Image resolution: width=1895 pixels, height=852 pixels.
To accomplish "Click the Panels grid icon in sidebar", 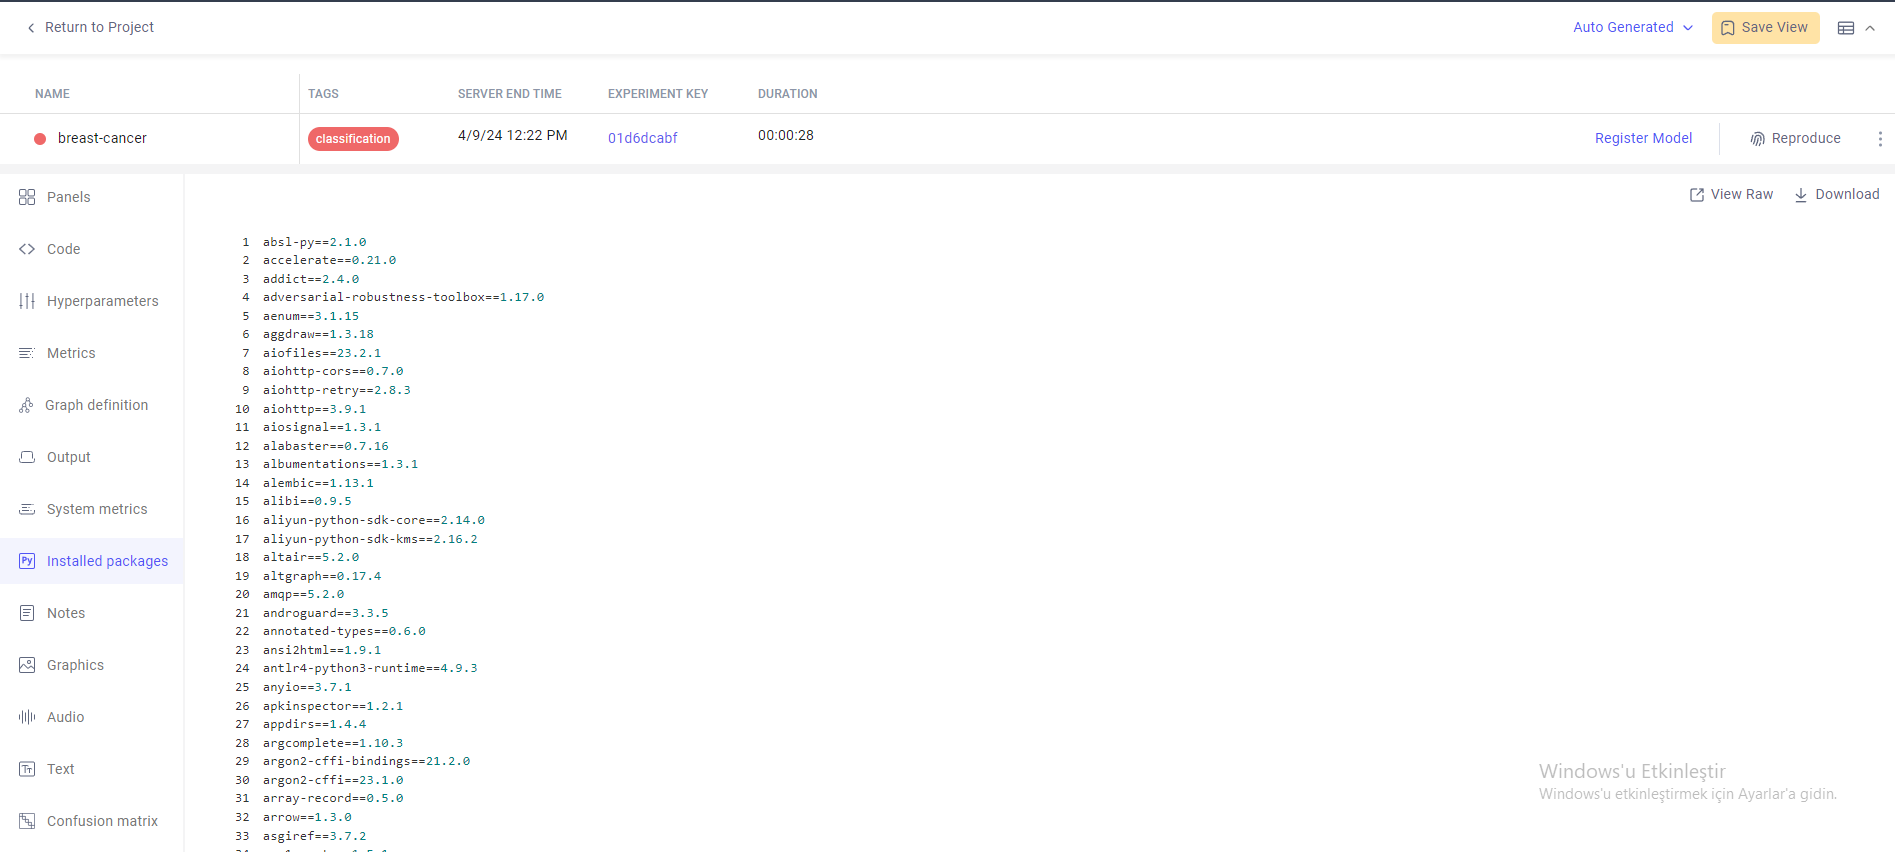I will (27, 197).
